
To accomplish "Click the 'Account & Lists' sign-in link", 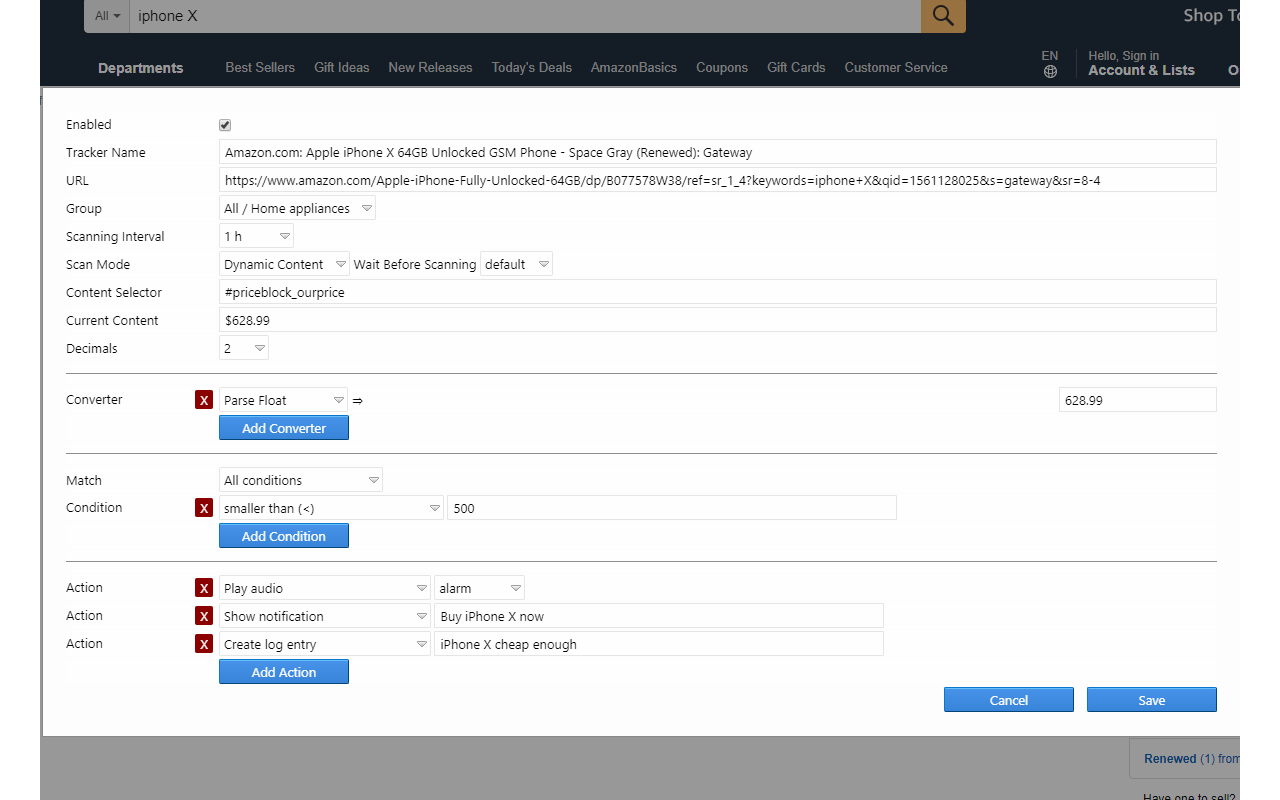I will (x=1141, y=63).
